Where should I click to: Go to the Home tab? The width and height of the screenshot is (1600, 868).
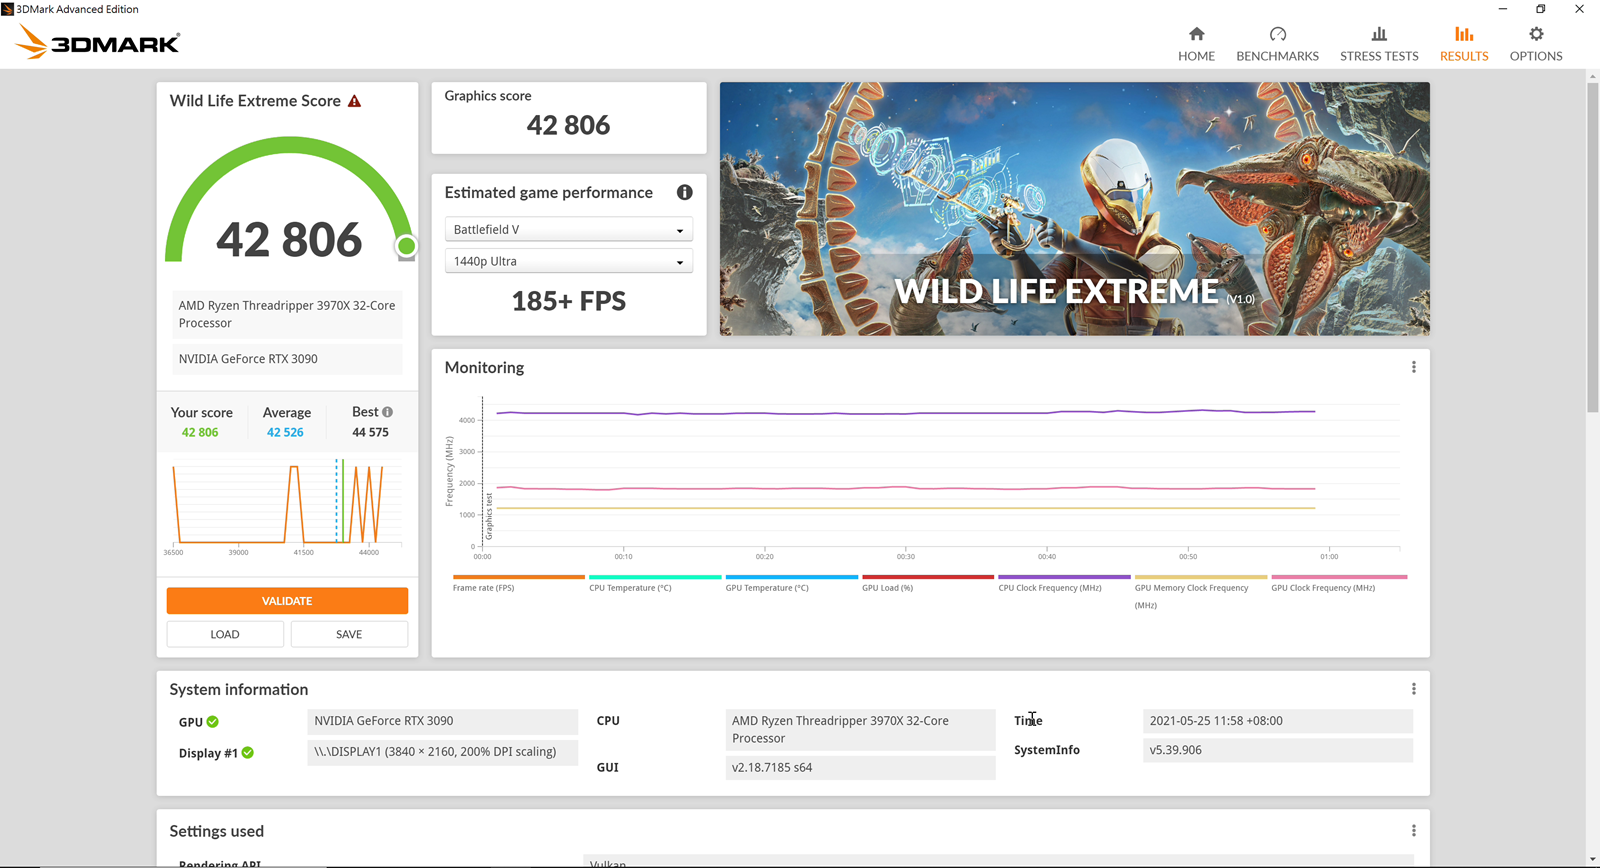[1196, 44]
